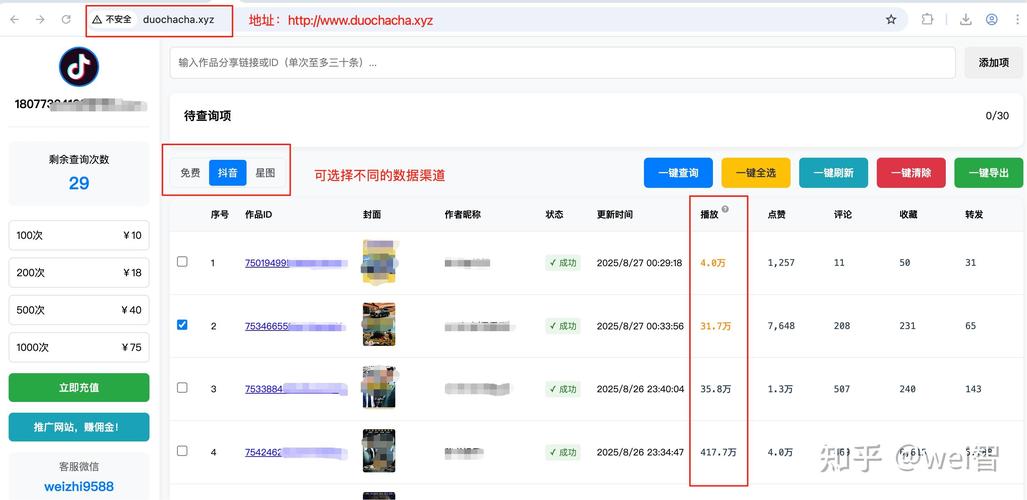Open the browser extensions puzzle icon
This screenshot has width=1027, height=500.
pos(928,19)
